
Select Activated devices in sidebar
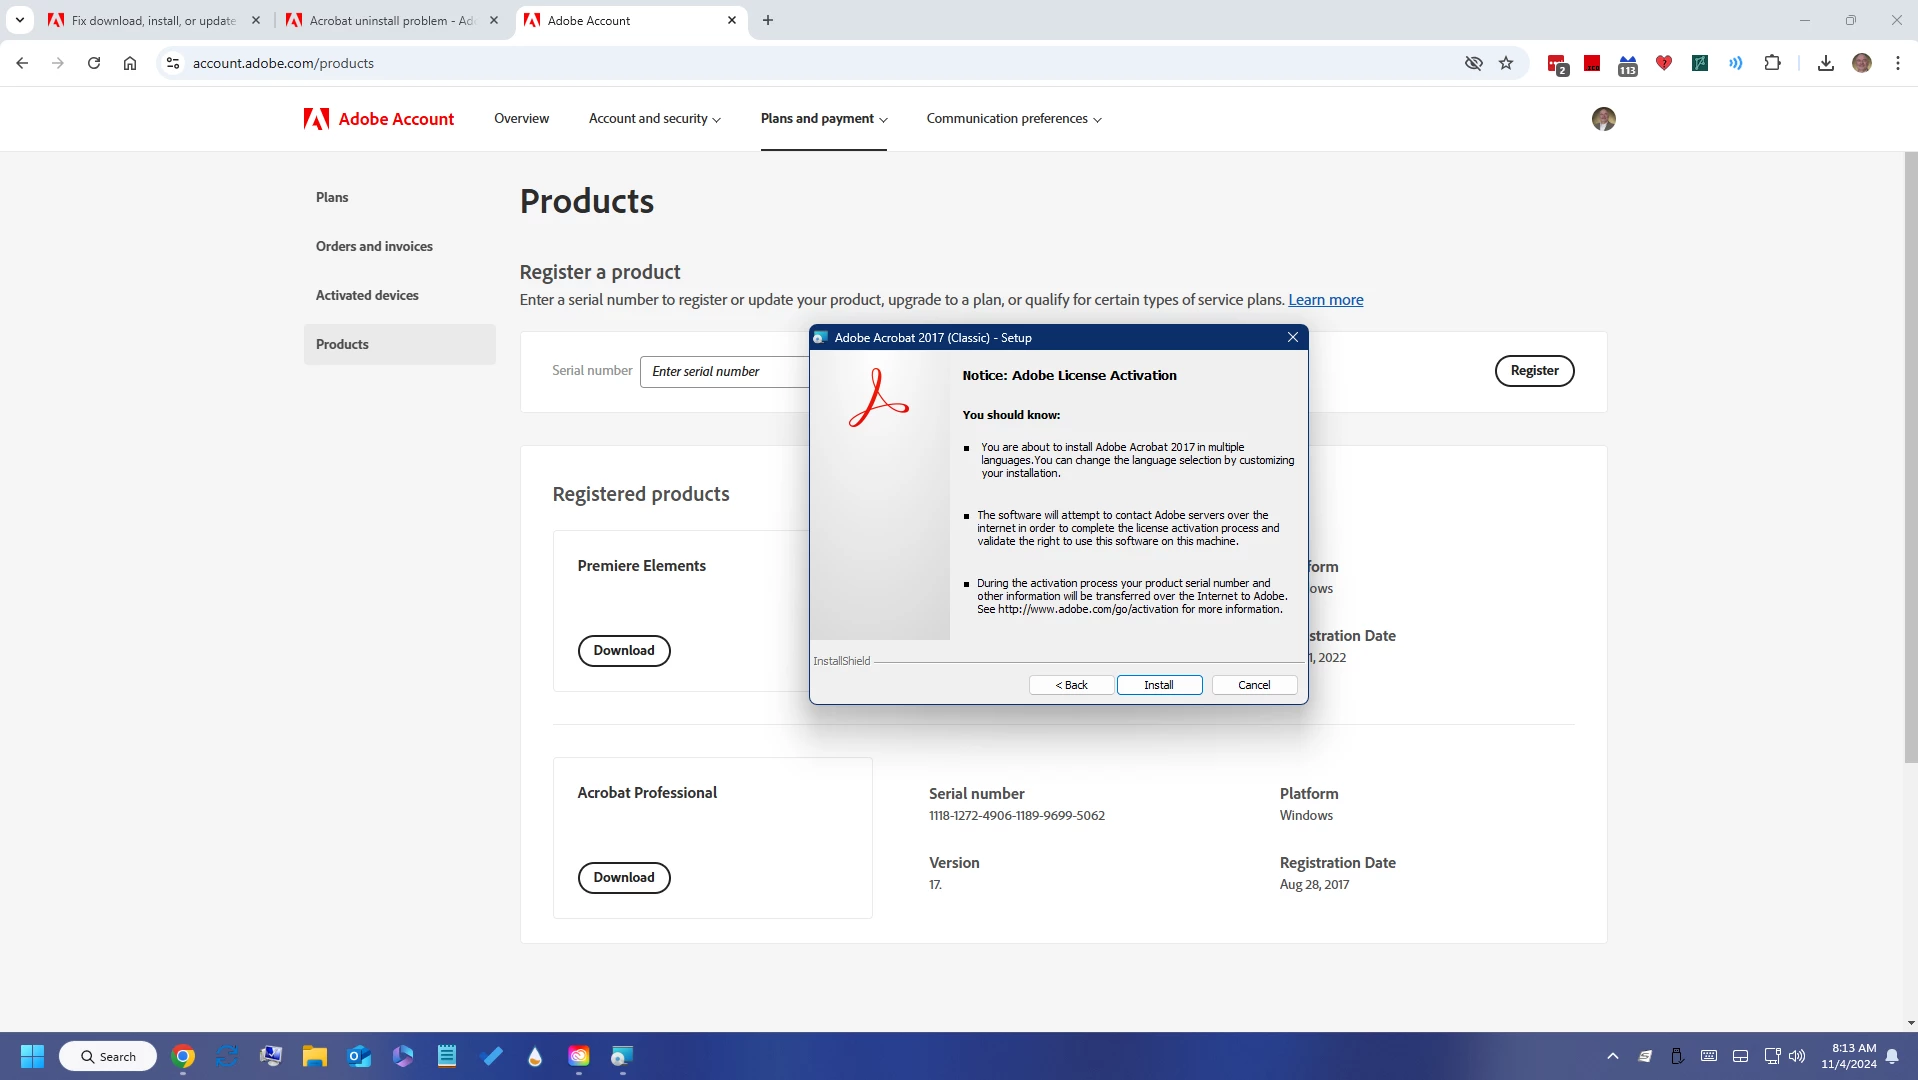click(367, 295)
